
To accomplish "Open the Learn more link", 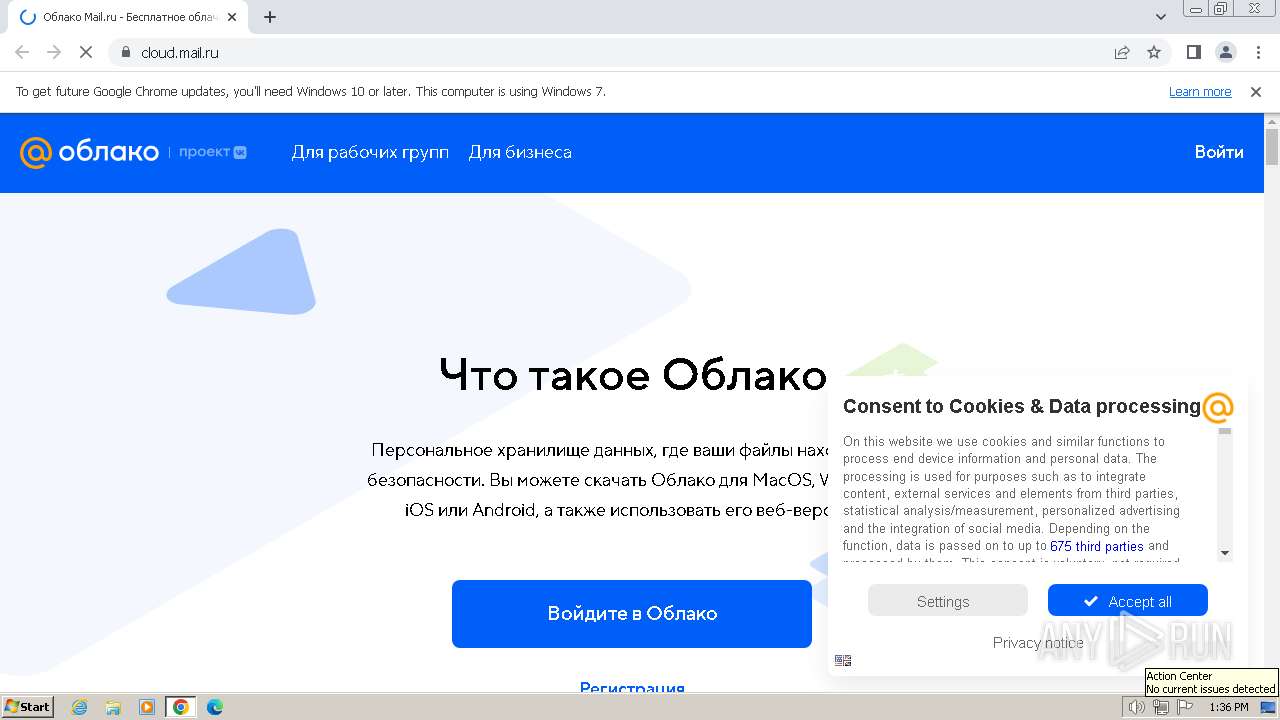I will tap(1200, 91).
